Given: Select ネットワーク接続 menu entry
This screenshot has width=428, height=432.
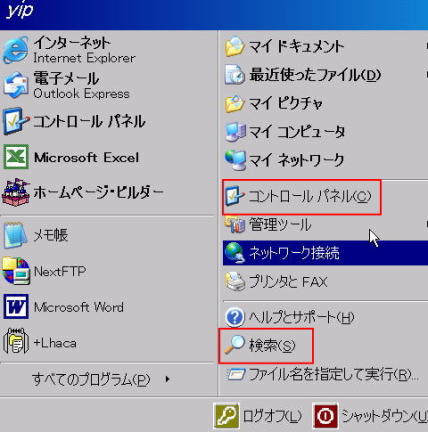Looking at the screenshot, I should tap(325, 253).
